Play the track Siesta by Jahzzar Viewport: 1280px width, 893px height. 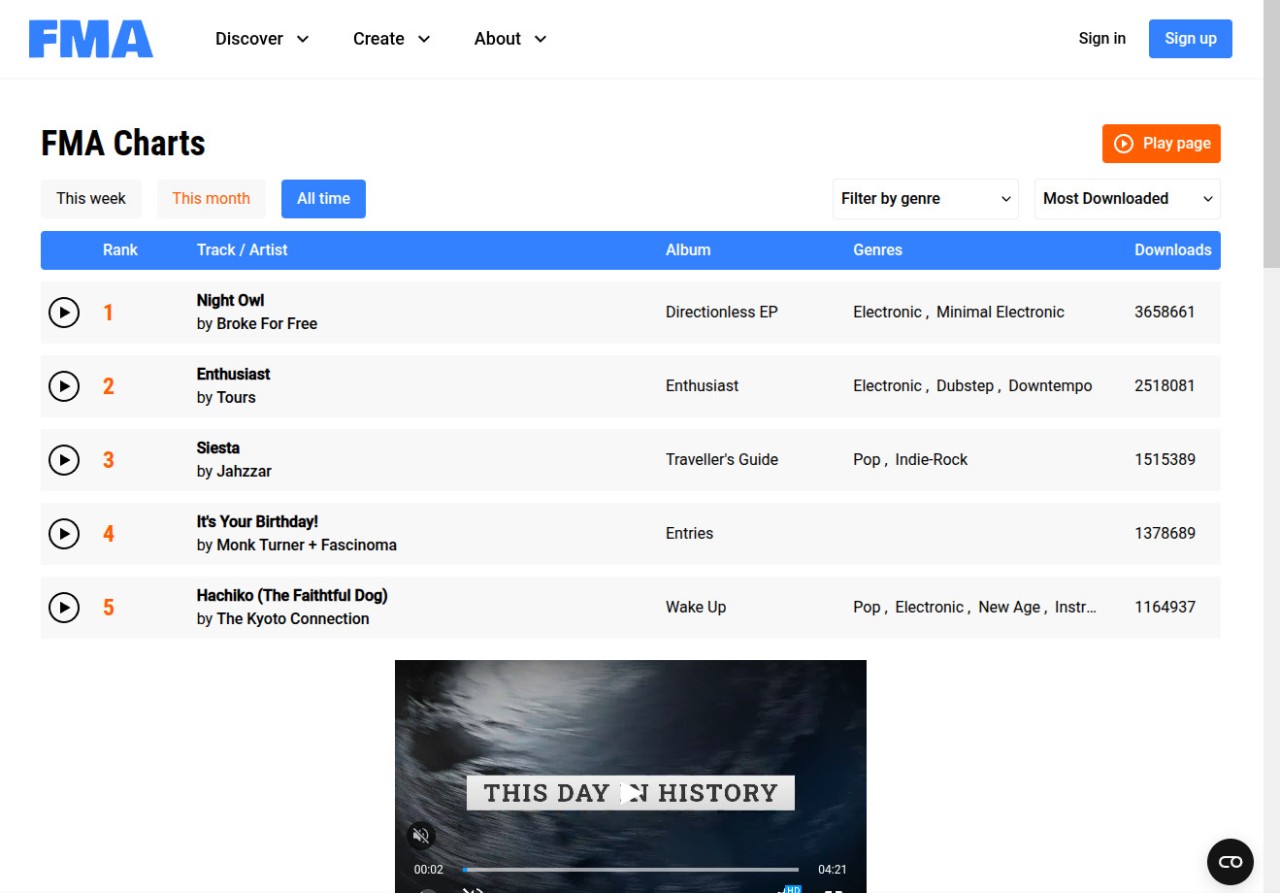(x=64, y=460)
